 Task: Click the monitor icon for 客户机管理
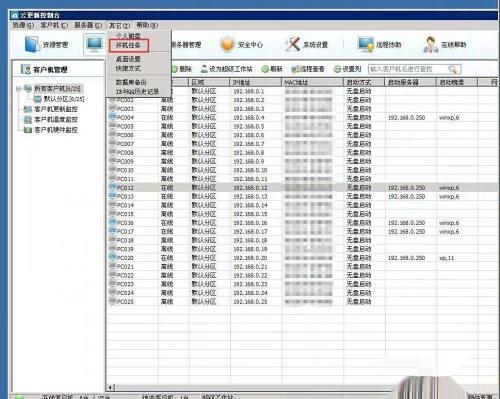94,44
